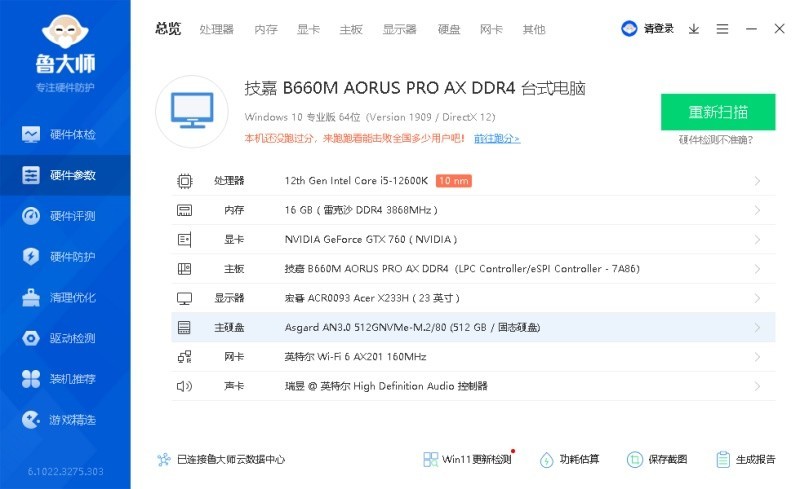Open the hamburger main menu icon
The width and height of the screenshot is (800, 489).
[722, 29]
